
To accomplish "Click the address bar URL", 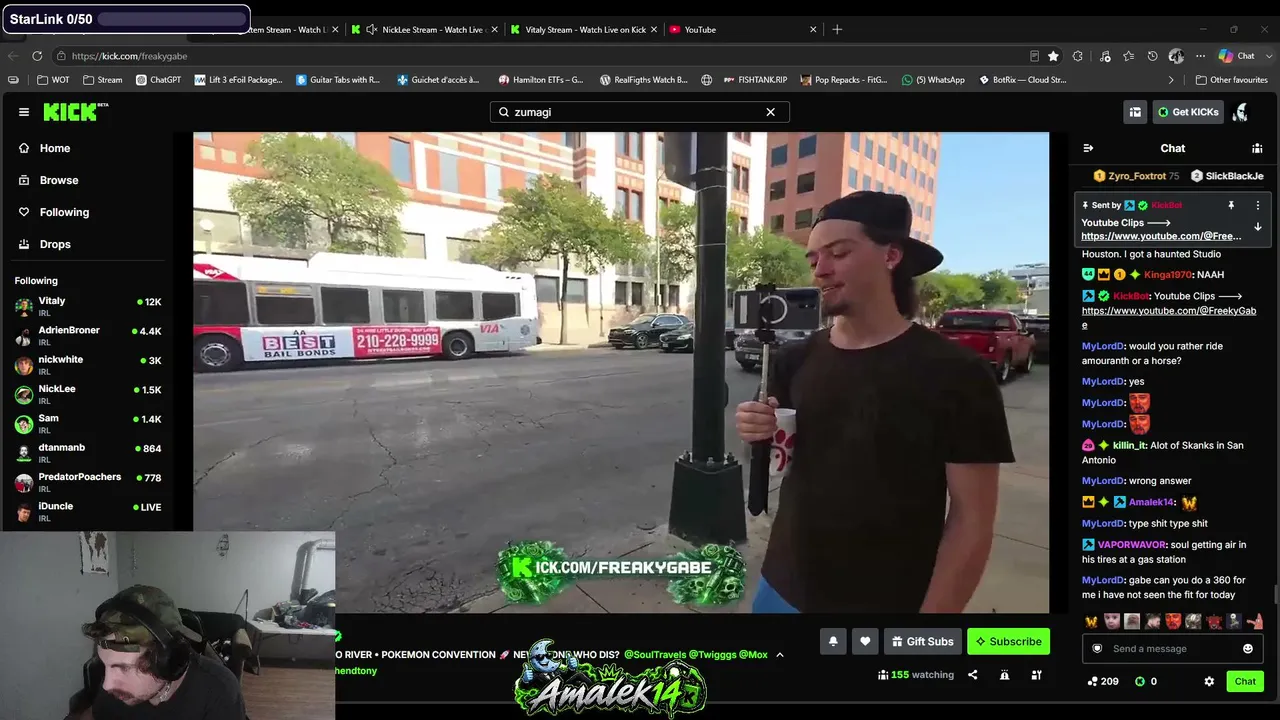I will [129, 56].
